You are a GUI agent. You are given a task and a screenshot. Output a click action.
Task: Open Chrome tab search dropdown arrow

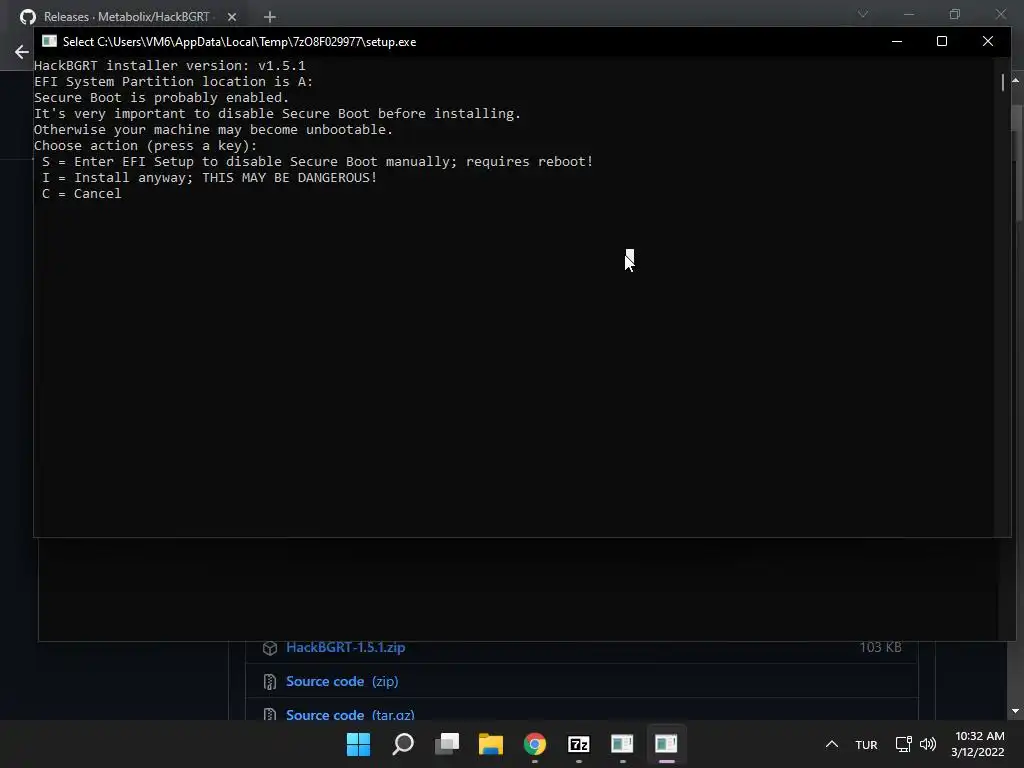pos(863,14)
